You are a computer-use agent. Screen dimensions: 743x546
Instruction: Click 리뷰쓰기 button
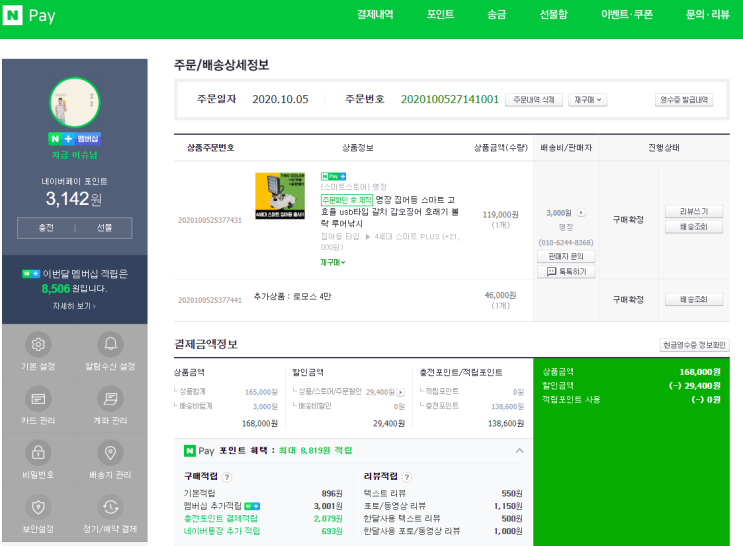point(694,211)
